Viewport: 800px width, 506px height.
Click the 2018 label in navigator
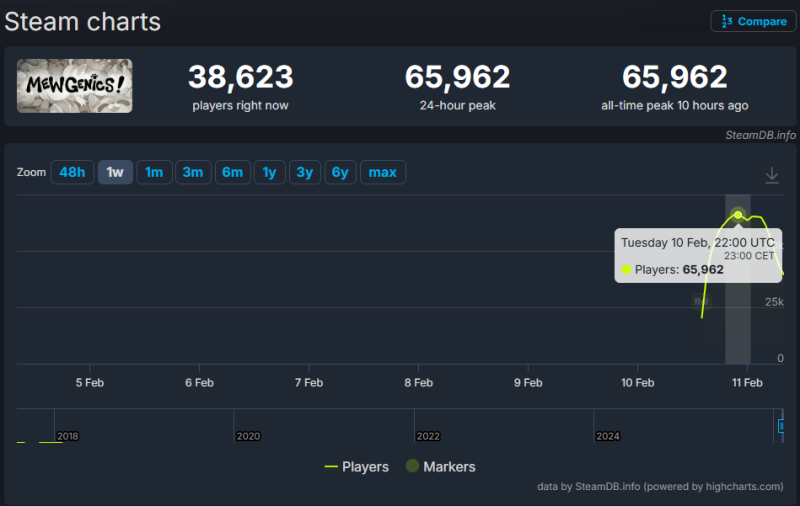pyautogui.click(x=67, y=436)
